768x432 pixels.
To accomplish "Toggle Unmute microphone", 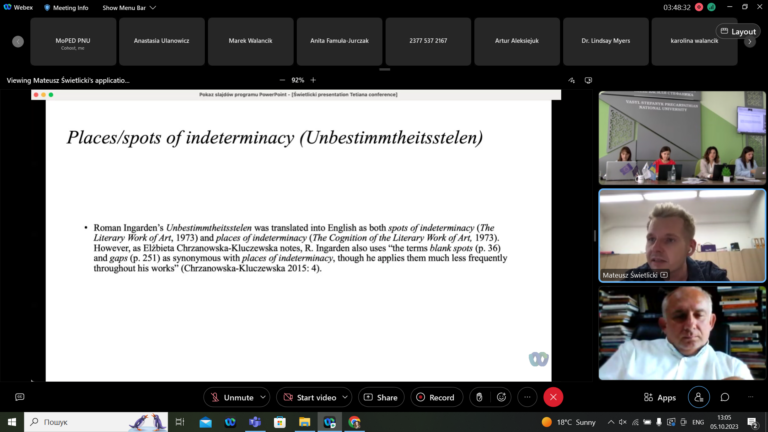I will [x=232, y=397].
